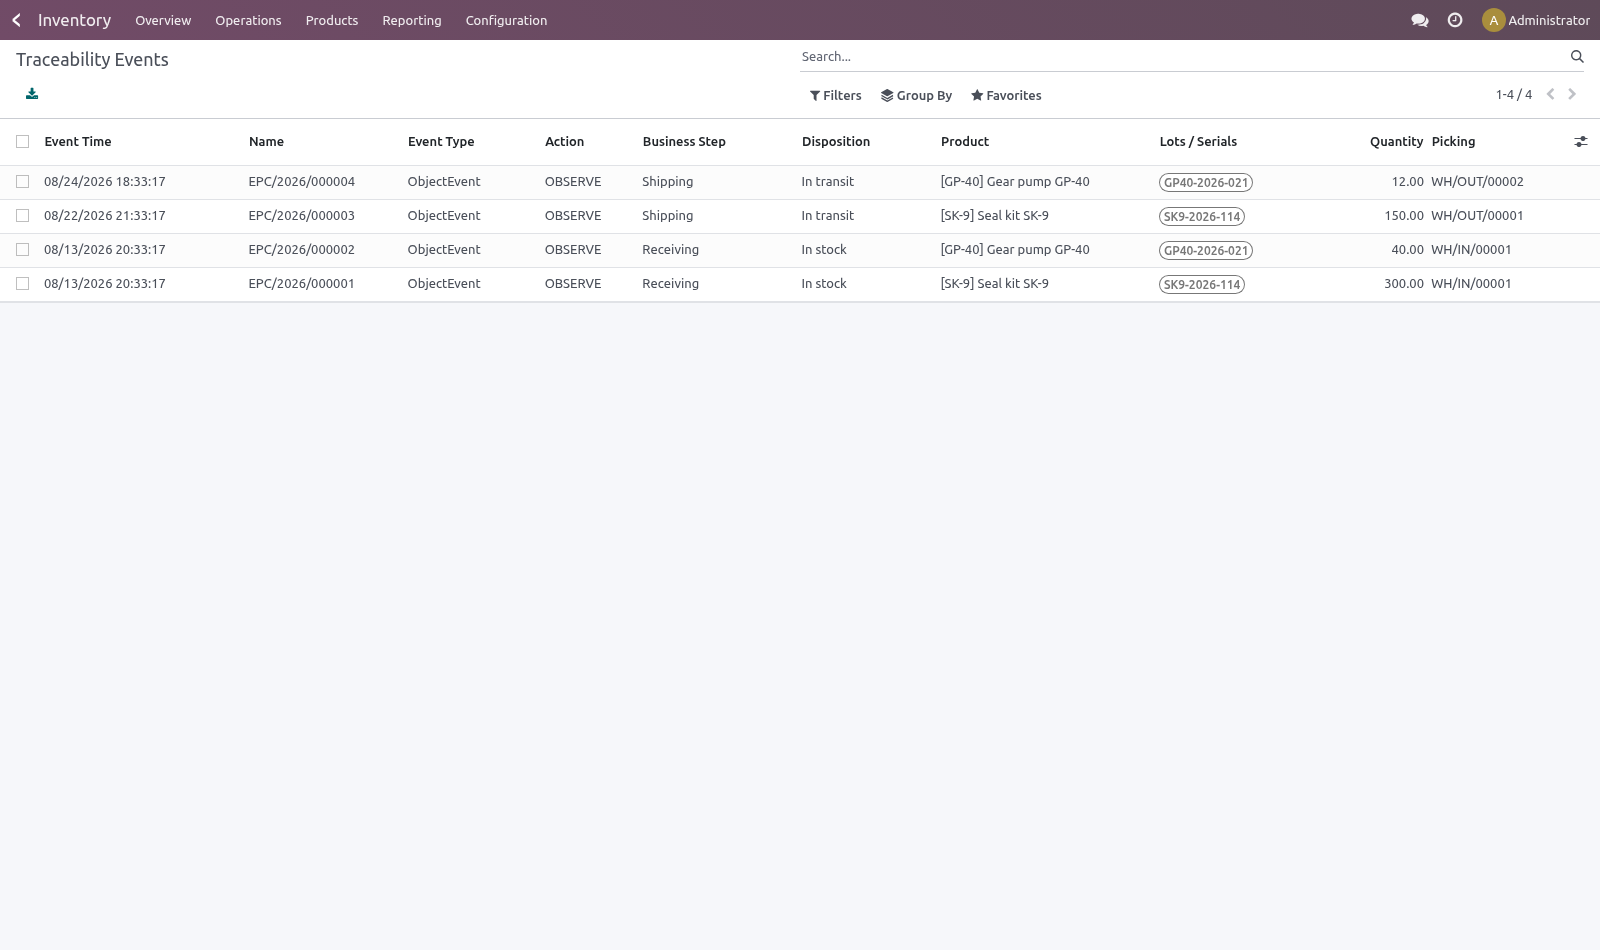Click the EPC/2026/000001 name cell
The width and height of the screenshot is (1600, 950).
[302, 284]
